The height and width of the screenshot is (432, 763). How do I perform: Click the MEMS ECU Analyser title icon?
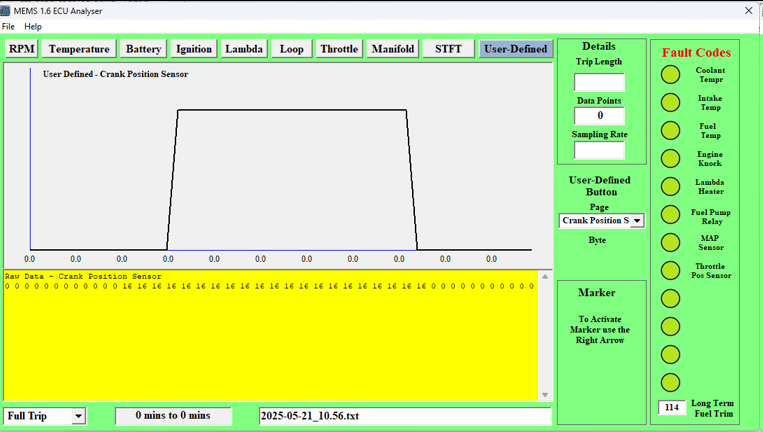pos(5,11)
